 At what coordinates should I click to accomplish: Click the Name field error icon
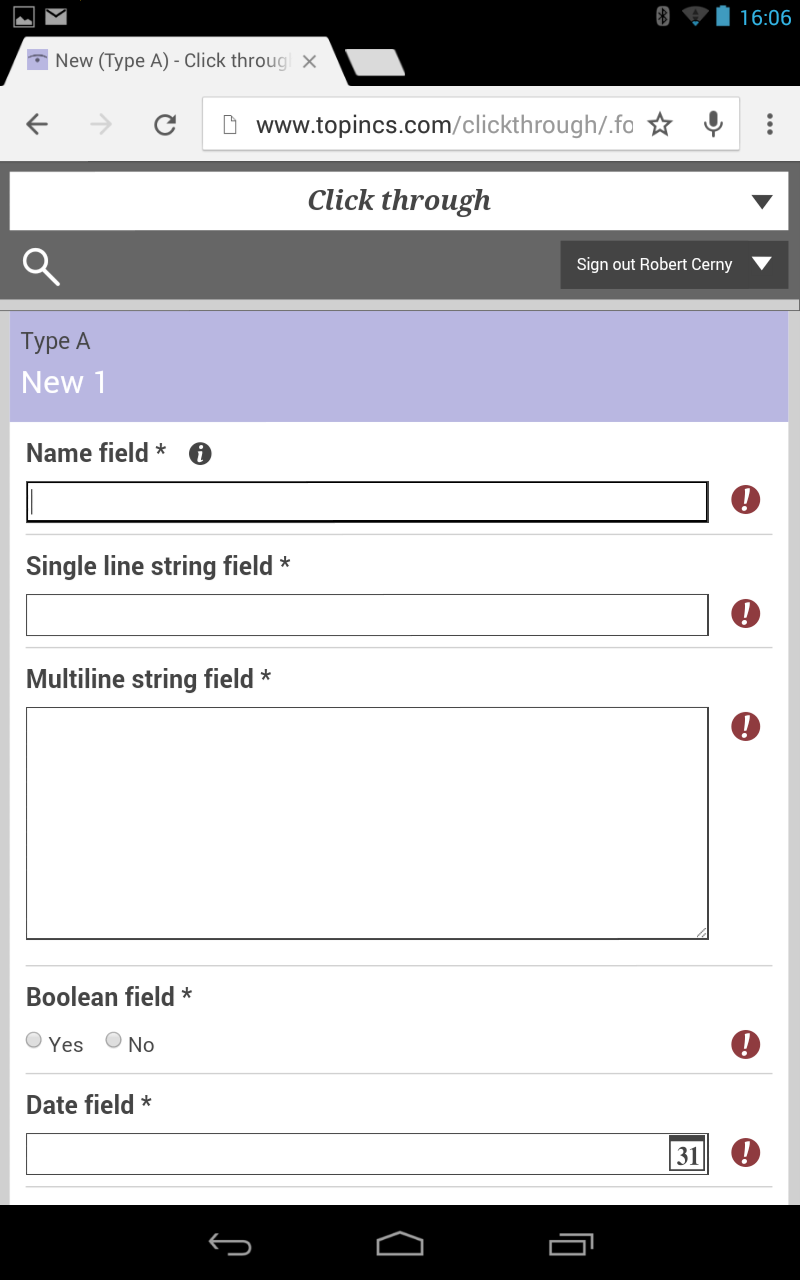[x=745, y=500]
